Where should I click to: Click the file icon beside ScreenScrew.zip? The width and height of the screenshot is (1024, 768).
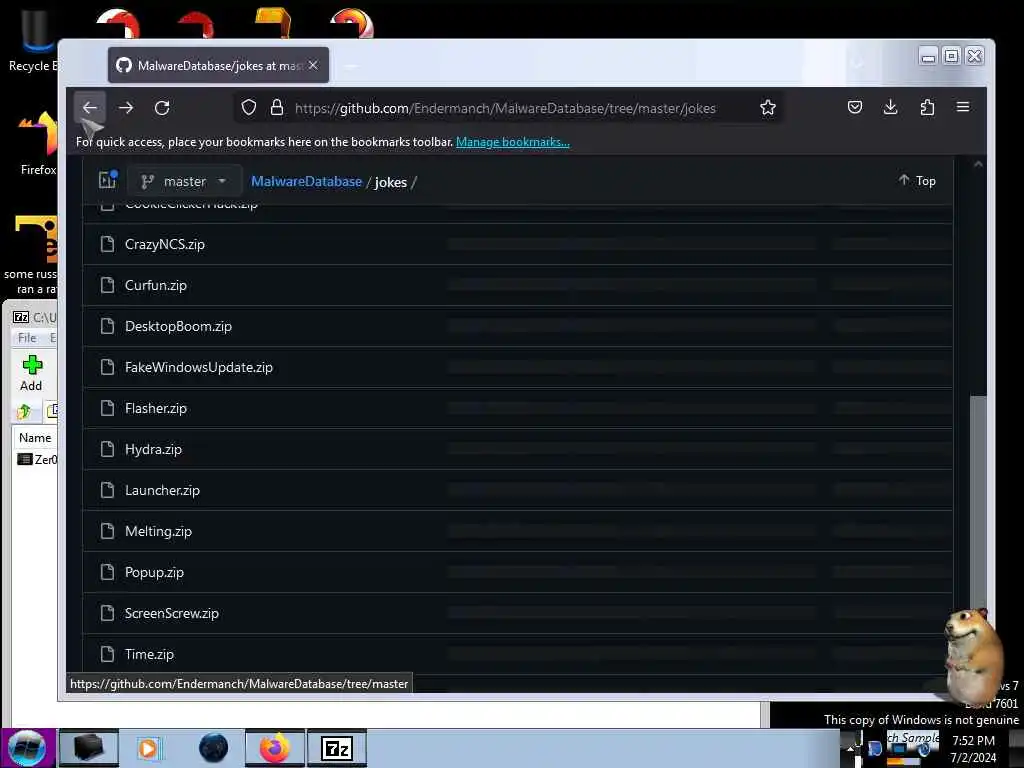[108, 613]
